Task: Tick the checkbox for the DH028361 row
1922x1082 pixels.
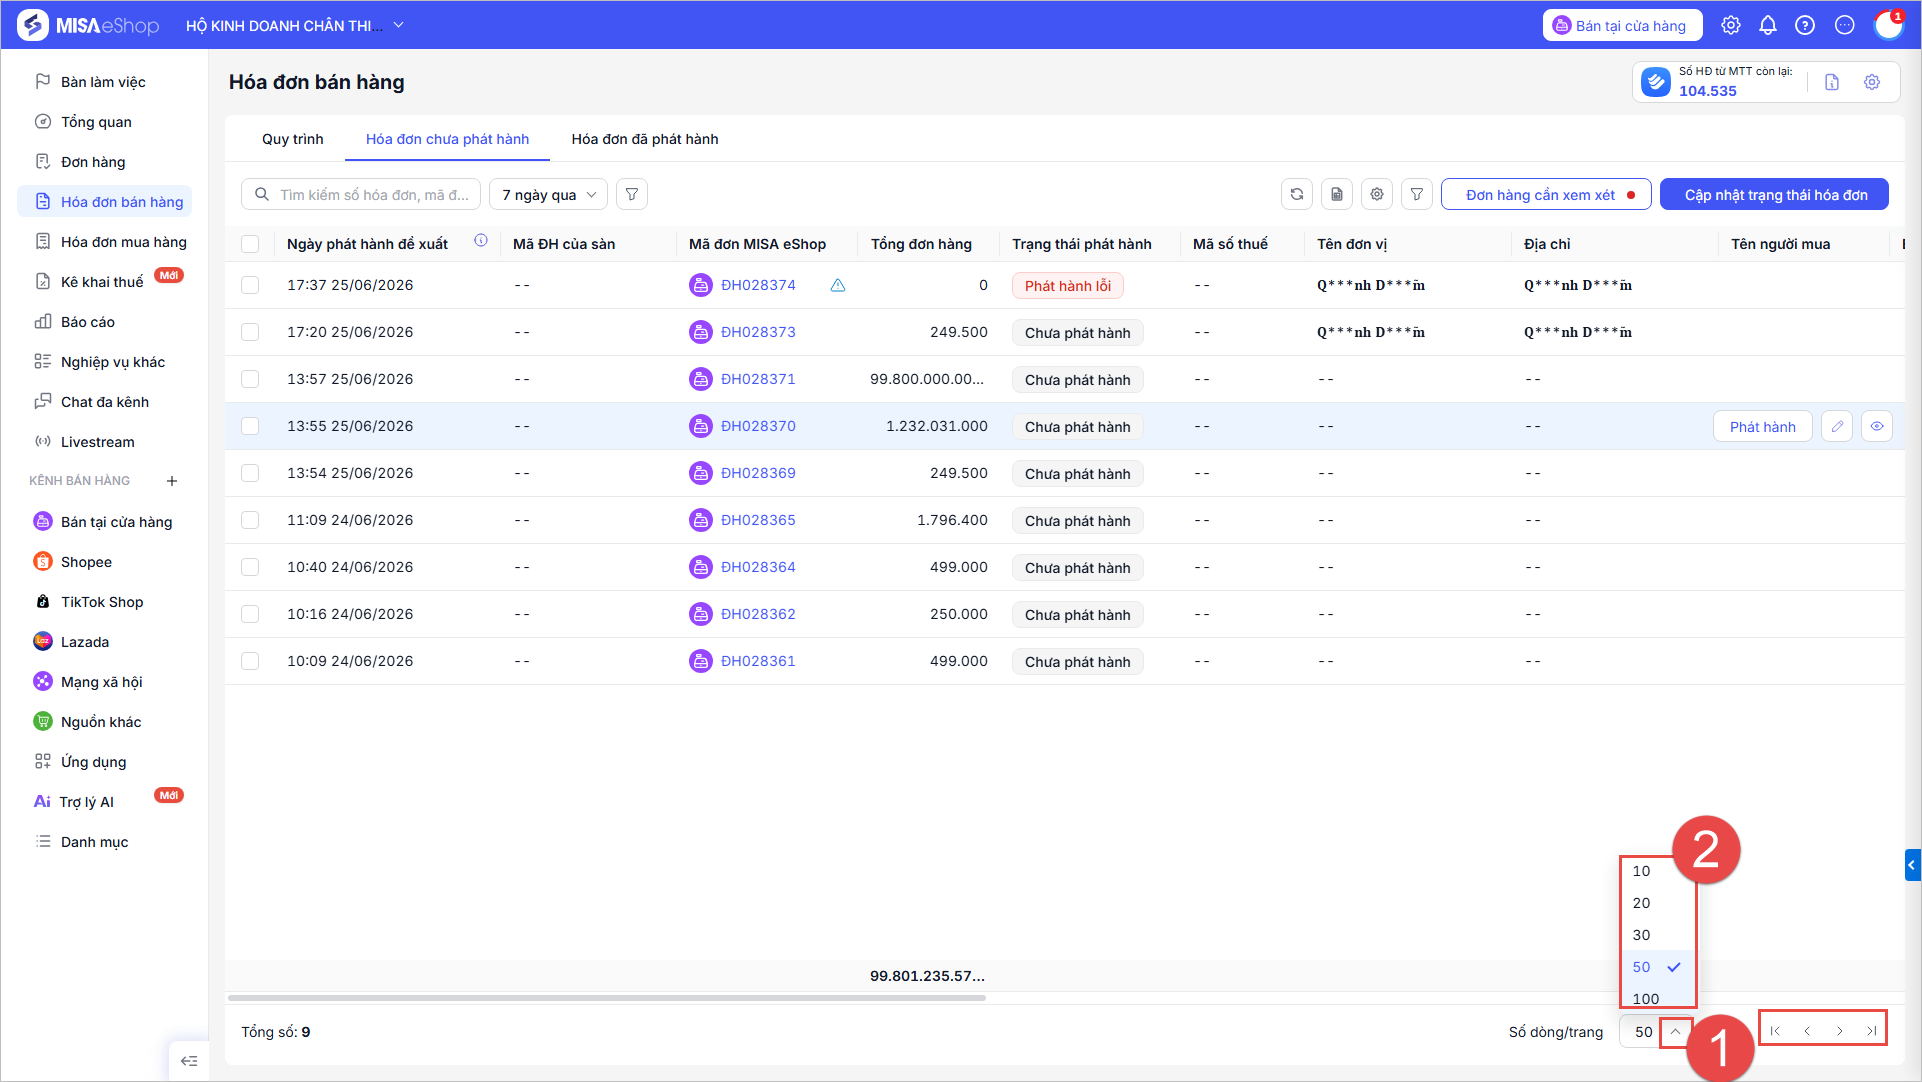Action: [x=250, y=661]
